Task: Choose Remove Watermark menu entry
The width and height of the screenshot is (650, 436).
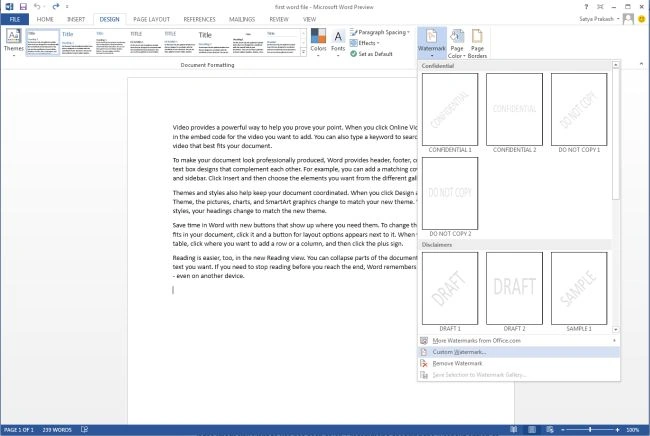Action: pos(519,363)
